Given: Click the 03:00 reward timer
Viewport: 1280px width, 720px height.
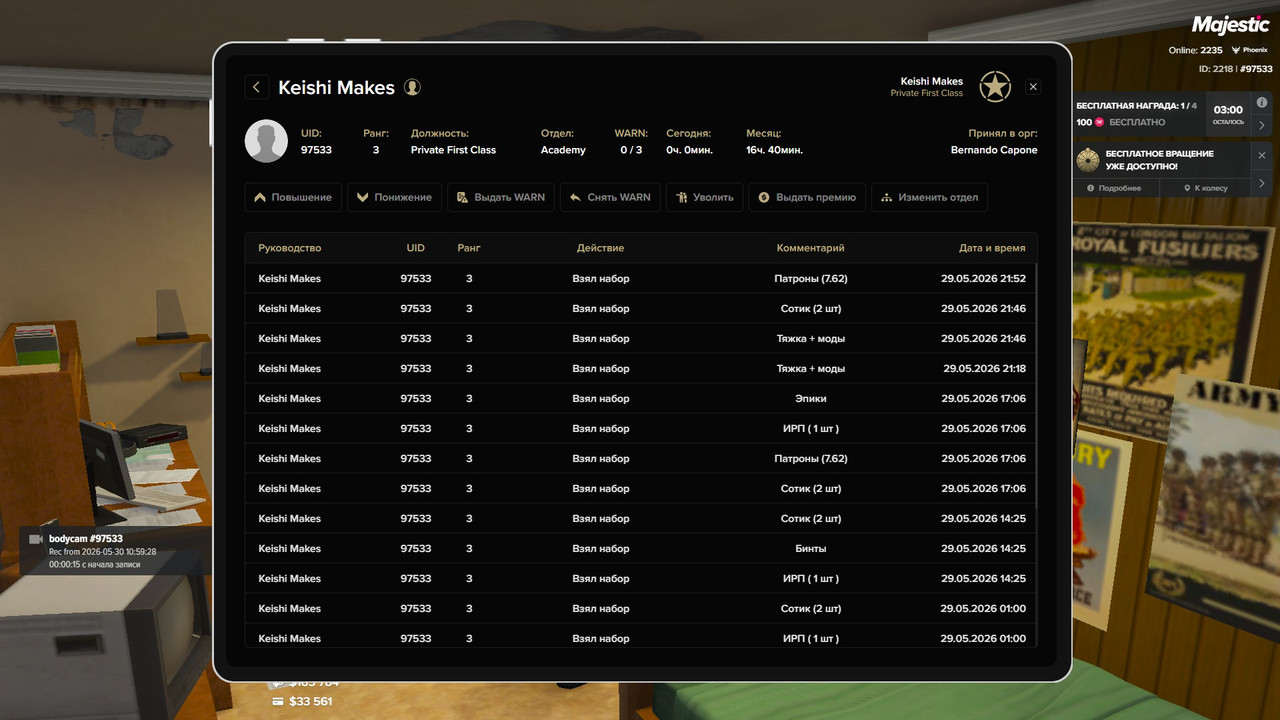Looking at the screenshot, I should (x=1228, y=110).
